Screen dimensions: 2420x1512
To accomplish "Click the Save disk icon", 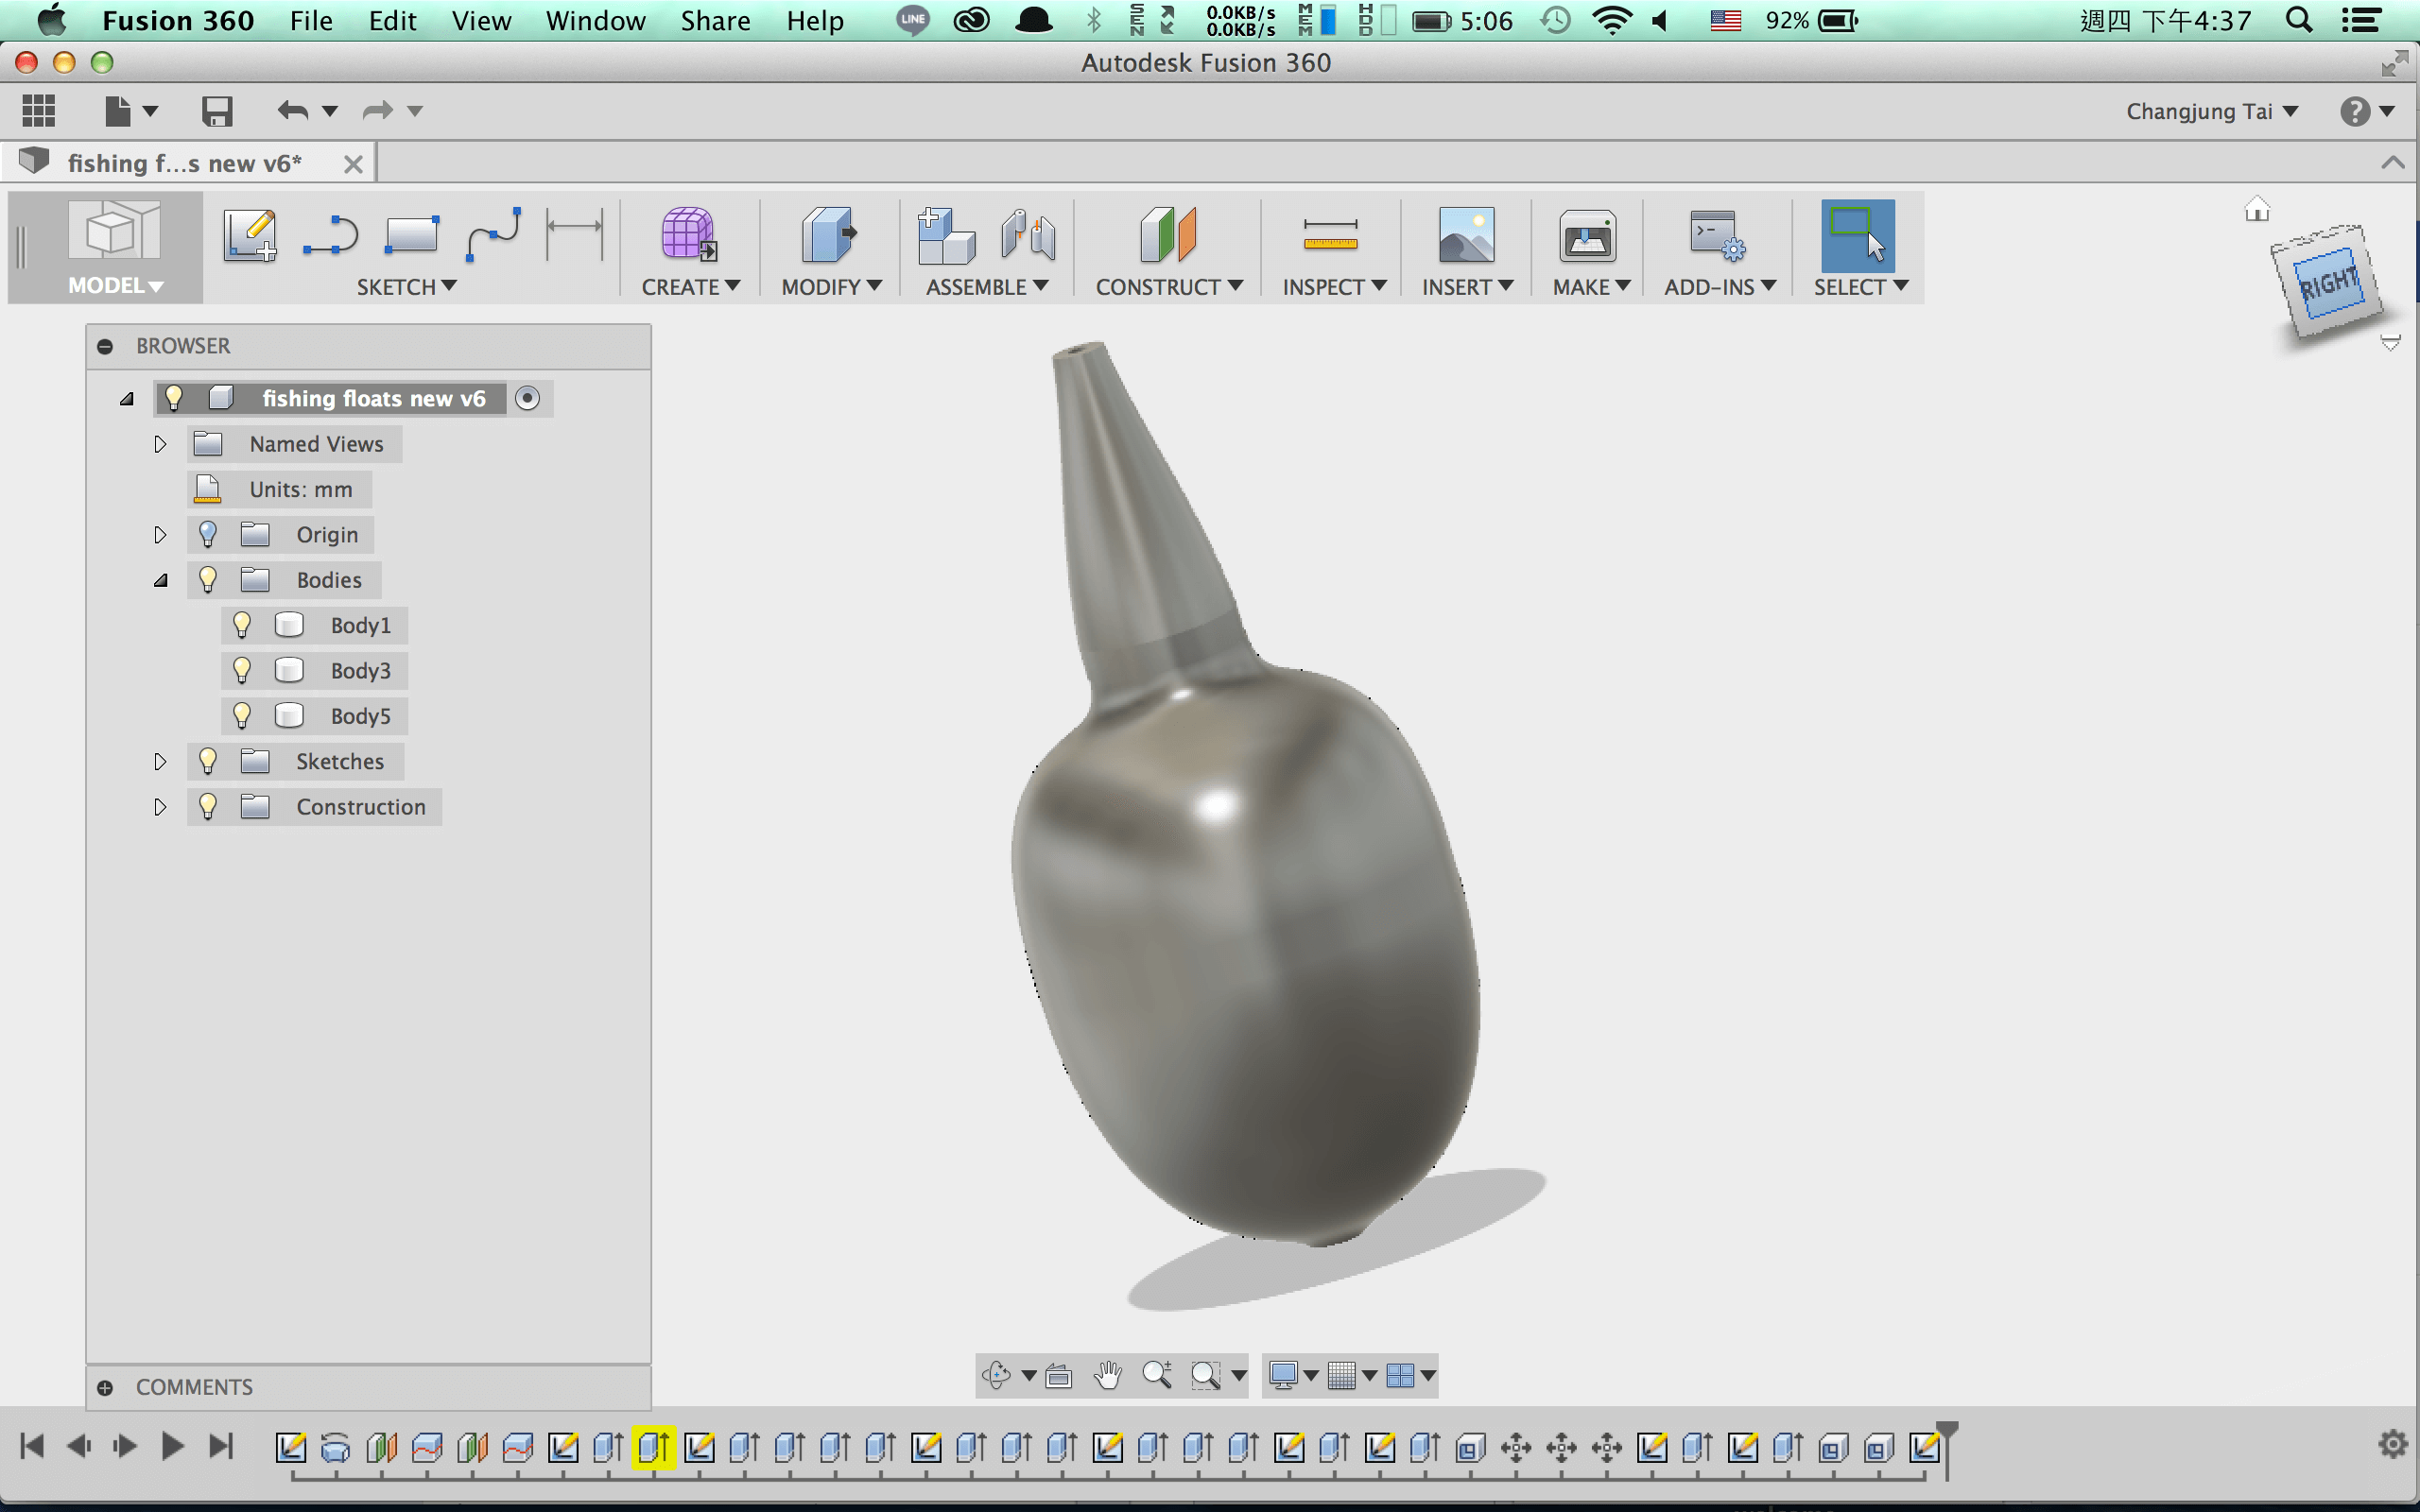I will tap(216, 110).
